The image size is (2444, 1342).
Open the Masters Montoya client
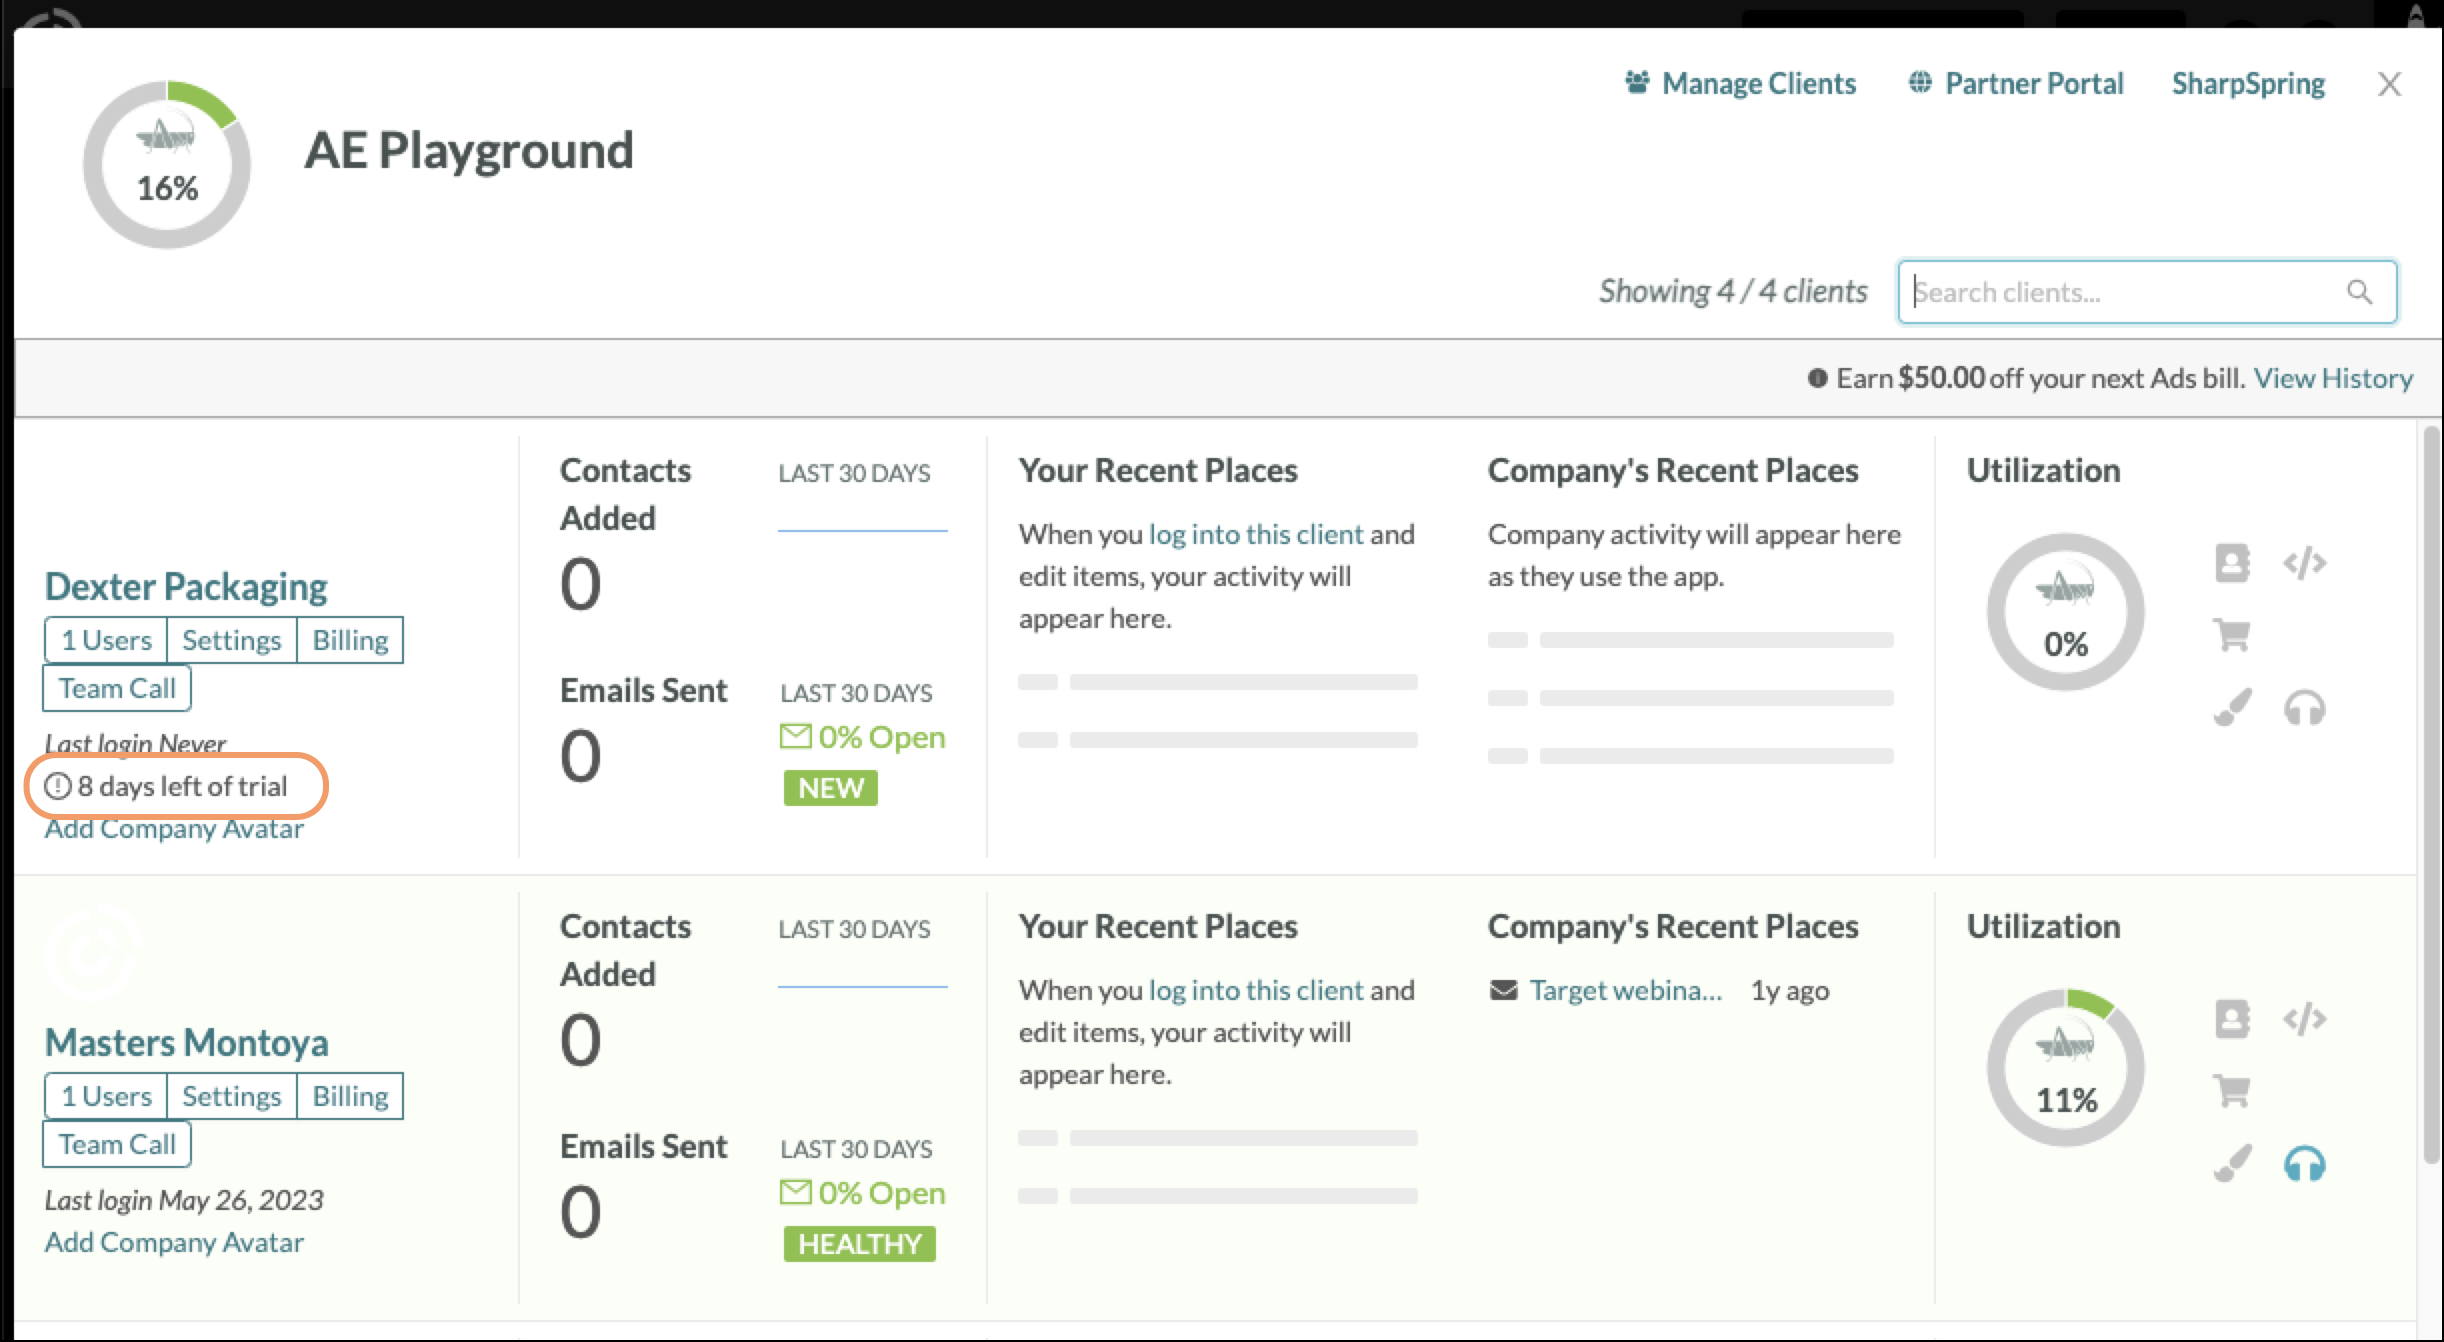point(187,1042)
